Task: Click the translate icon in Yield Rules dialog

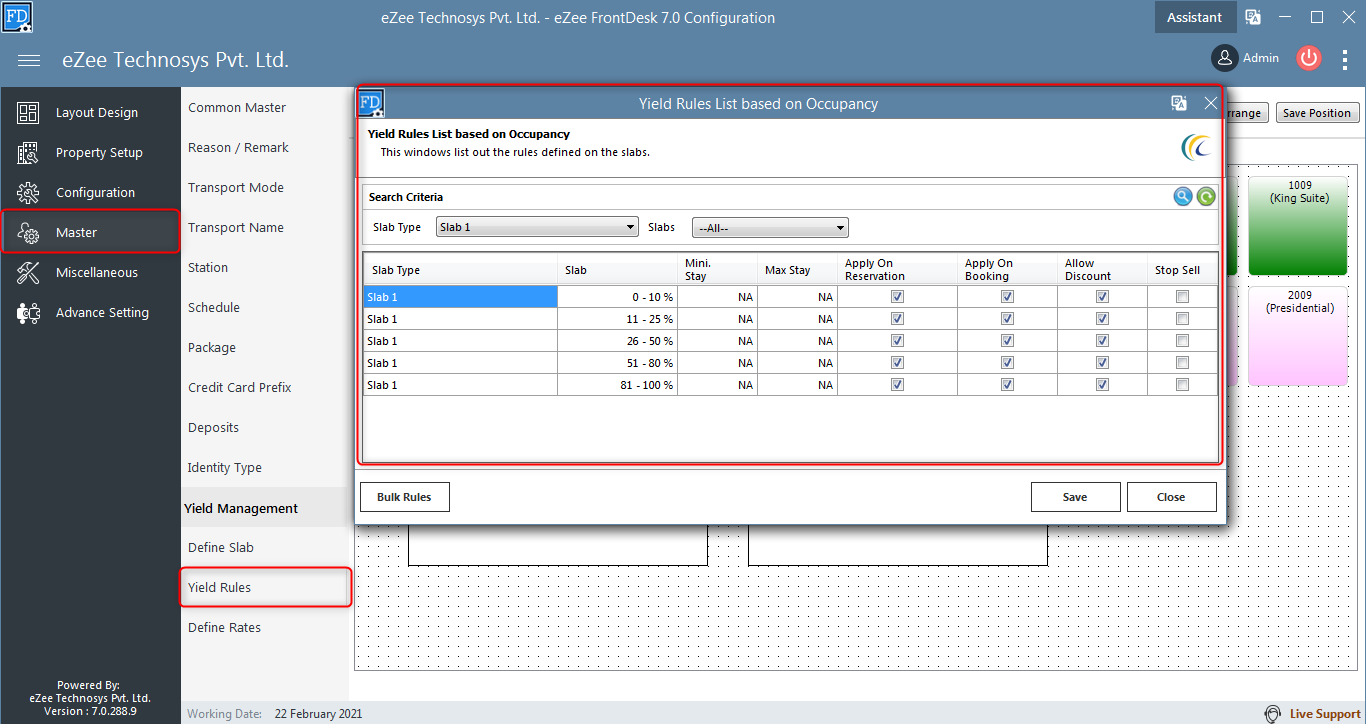Action: pos(1179,103)
